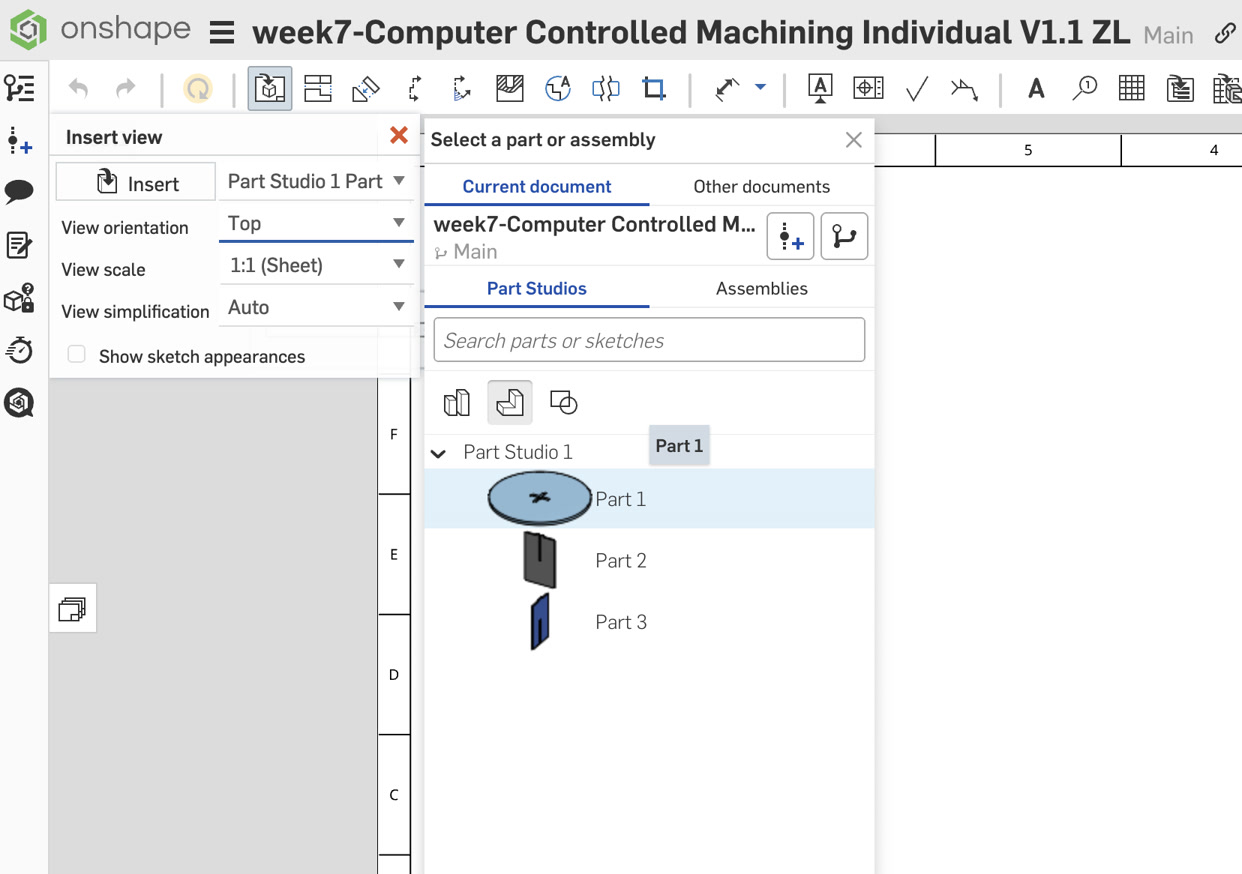Click the box with question mark sidebar icon
This screenshot has width=1242, height=874.
click(x=19, y=298)
